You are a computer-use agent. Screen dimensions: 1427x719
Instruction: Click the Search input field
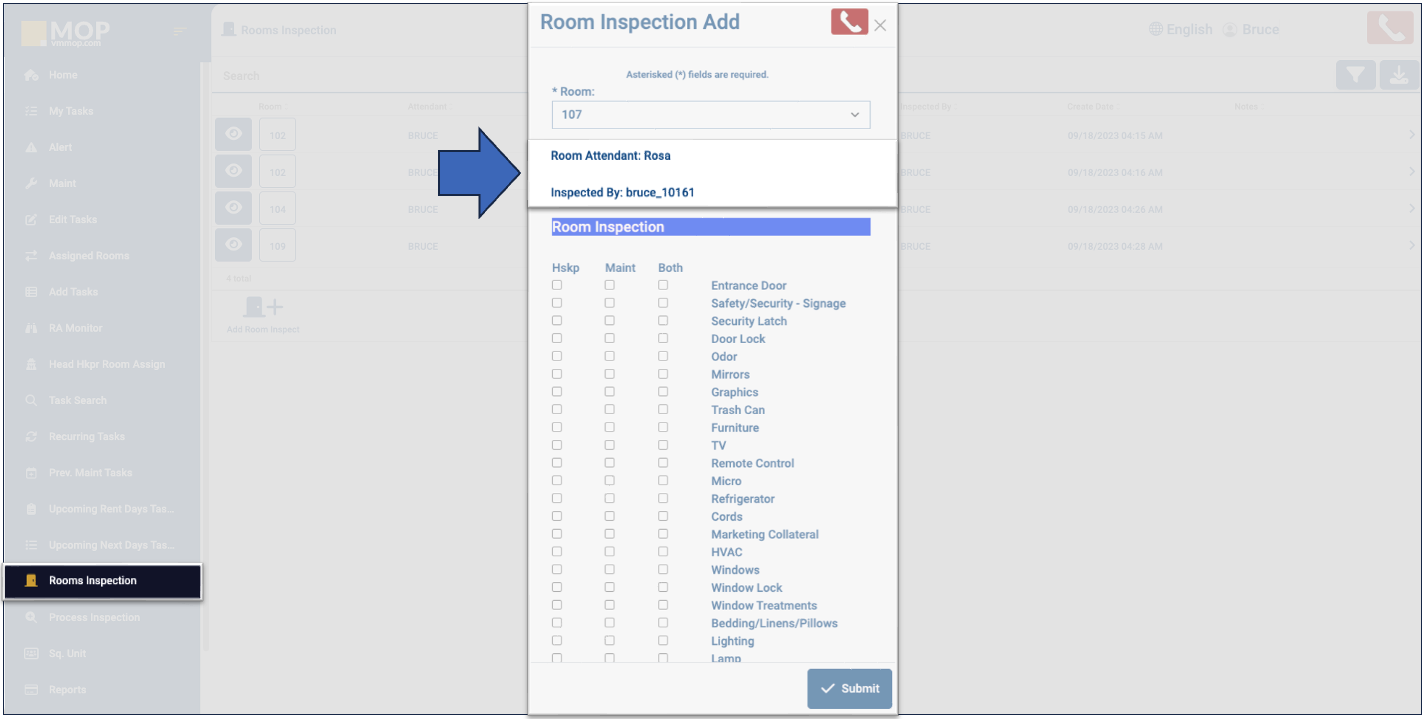coord(370,76)
